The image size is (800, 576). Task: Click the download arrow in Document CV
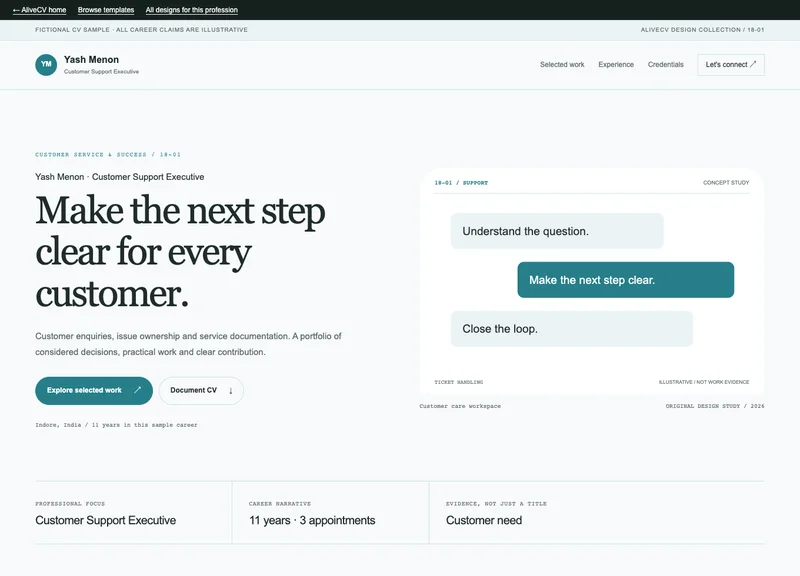click(x=231, y=391)
